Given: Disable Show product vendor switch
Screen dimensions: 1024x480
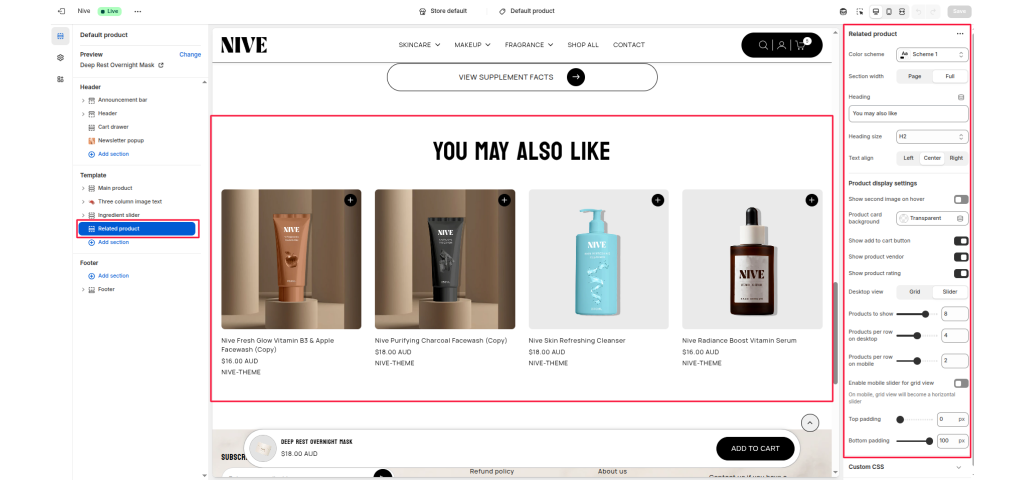Looking at the screenshot, I should tap(961, 257).
